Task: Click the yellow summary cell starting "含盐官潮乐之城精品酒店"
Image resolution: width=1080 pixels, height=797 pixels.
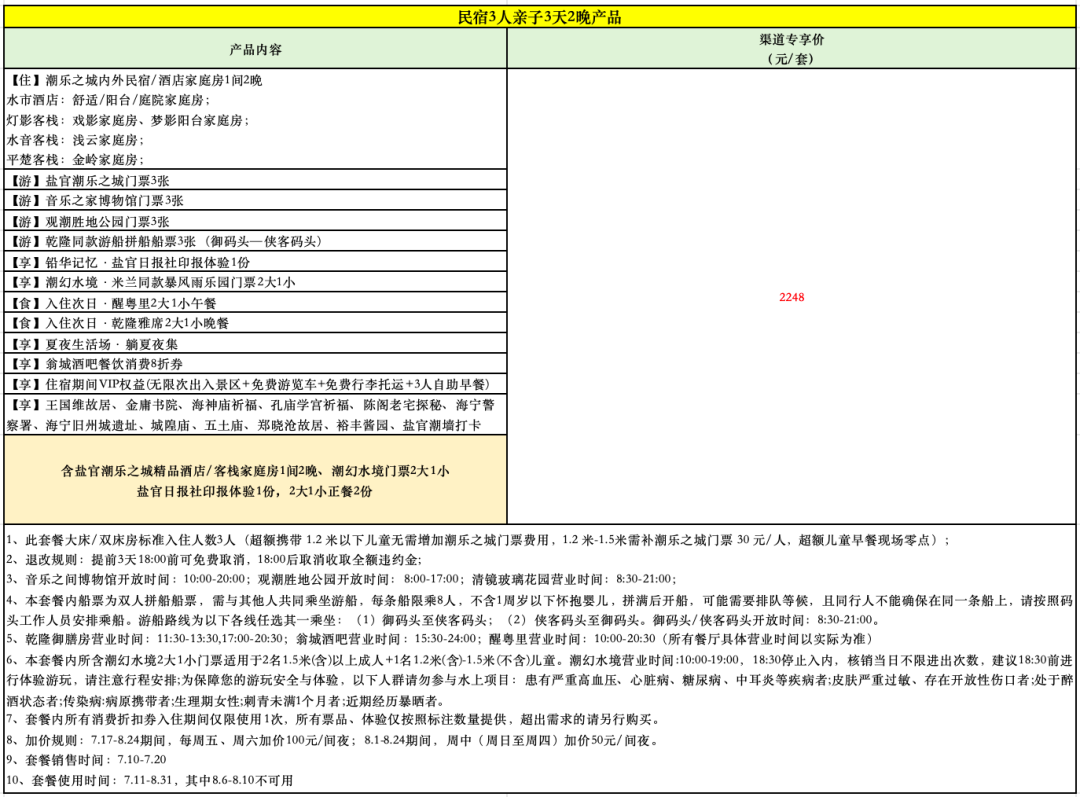Action: tap(256, 480)
